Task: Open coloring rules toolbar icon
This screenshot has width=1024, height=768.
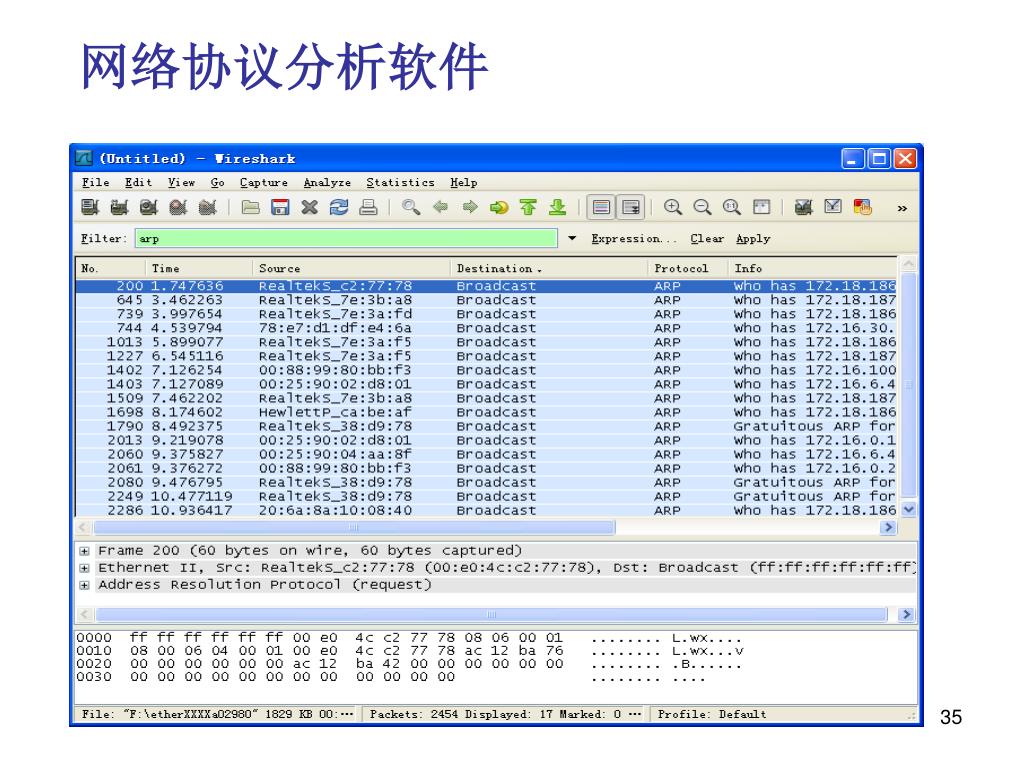Action: pyautogui.click(x=863, y=208)
